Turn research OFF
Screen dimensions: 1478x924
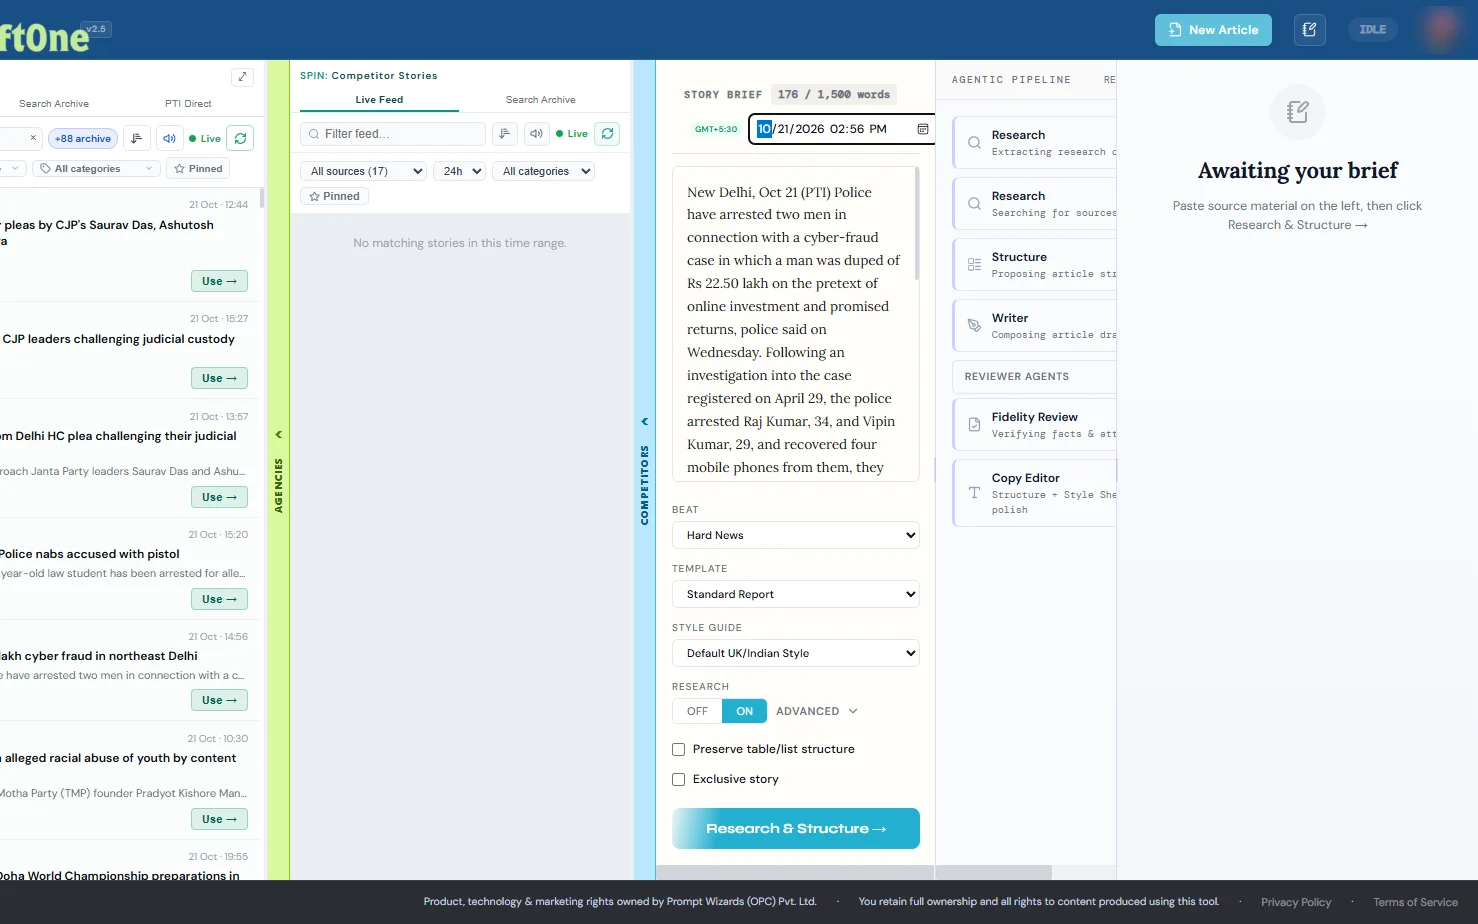(697, 711)
